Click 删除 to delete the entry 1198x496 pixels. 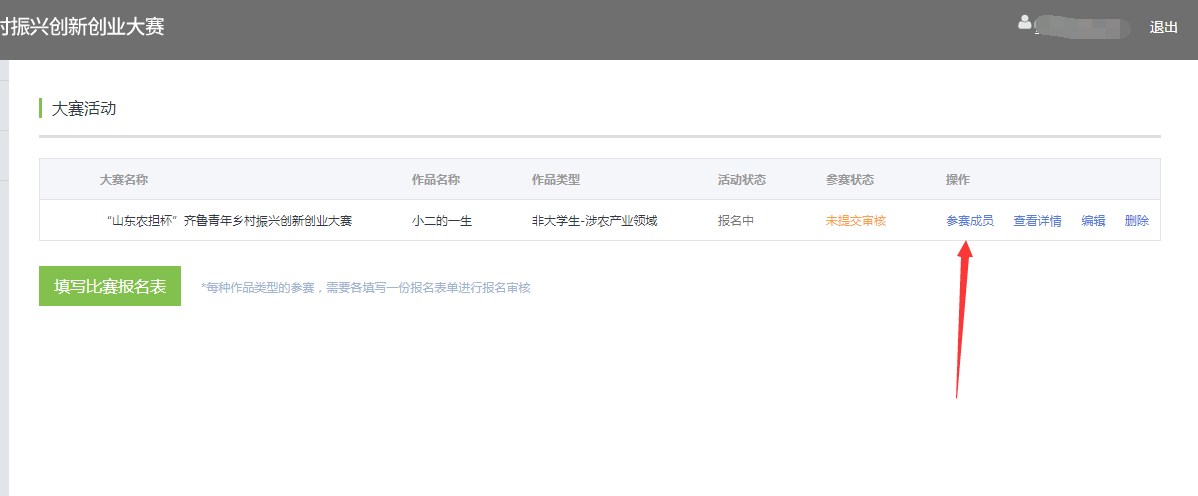click(x=1136, y=221)
